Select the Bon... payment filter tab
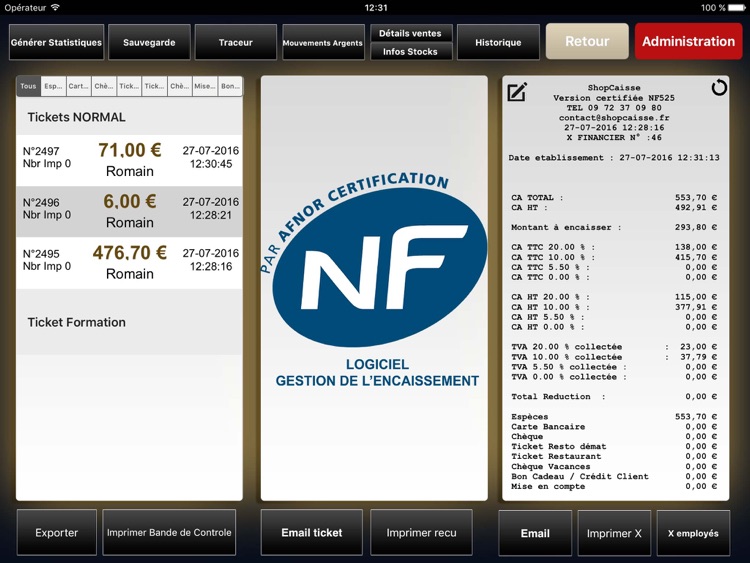Viewport: 750px width, 563px height. coord(230,86)
